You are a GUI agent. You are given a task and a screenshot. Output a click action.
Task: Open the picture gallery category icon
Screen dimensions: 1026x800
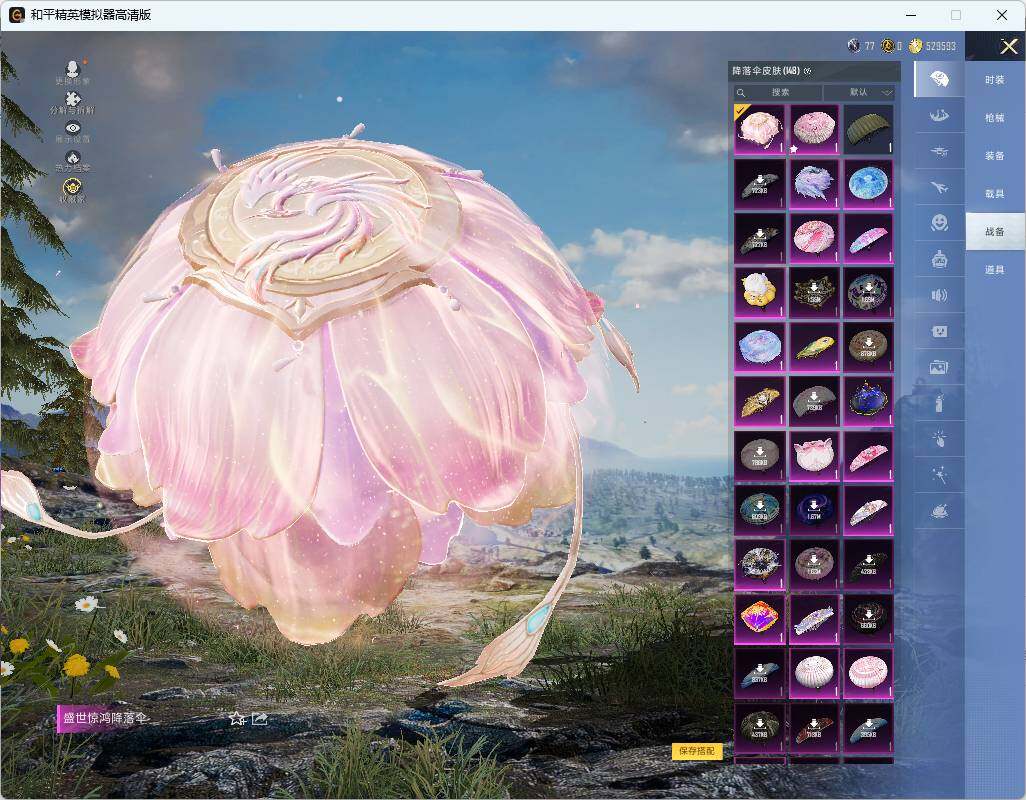click(x=939, y=368)
